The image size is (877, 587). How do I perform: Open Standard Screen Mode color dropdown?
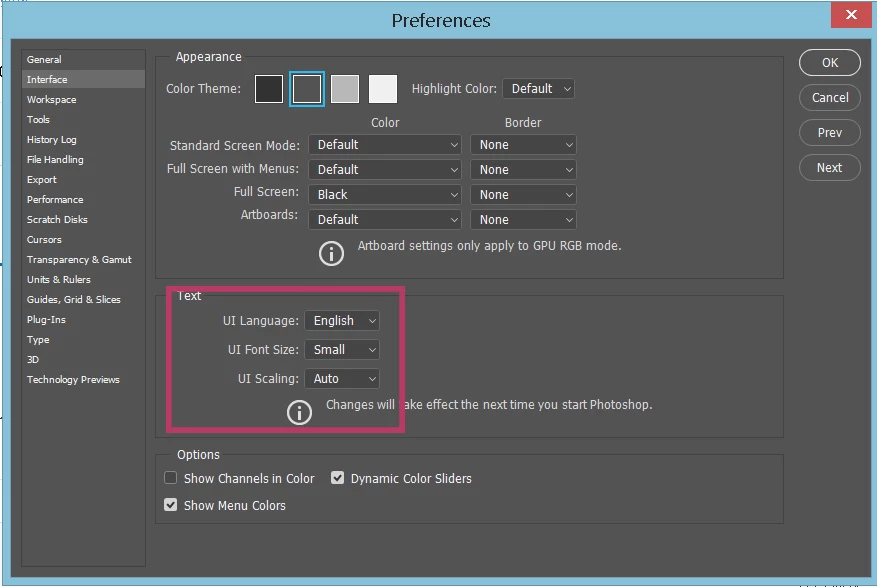click(x=385, y=145)
